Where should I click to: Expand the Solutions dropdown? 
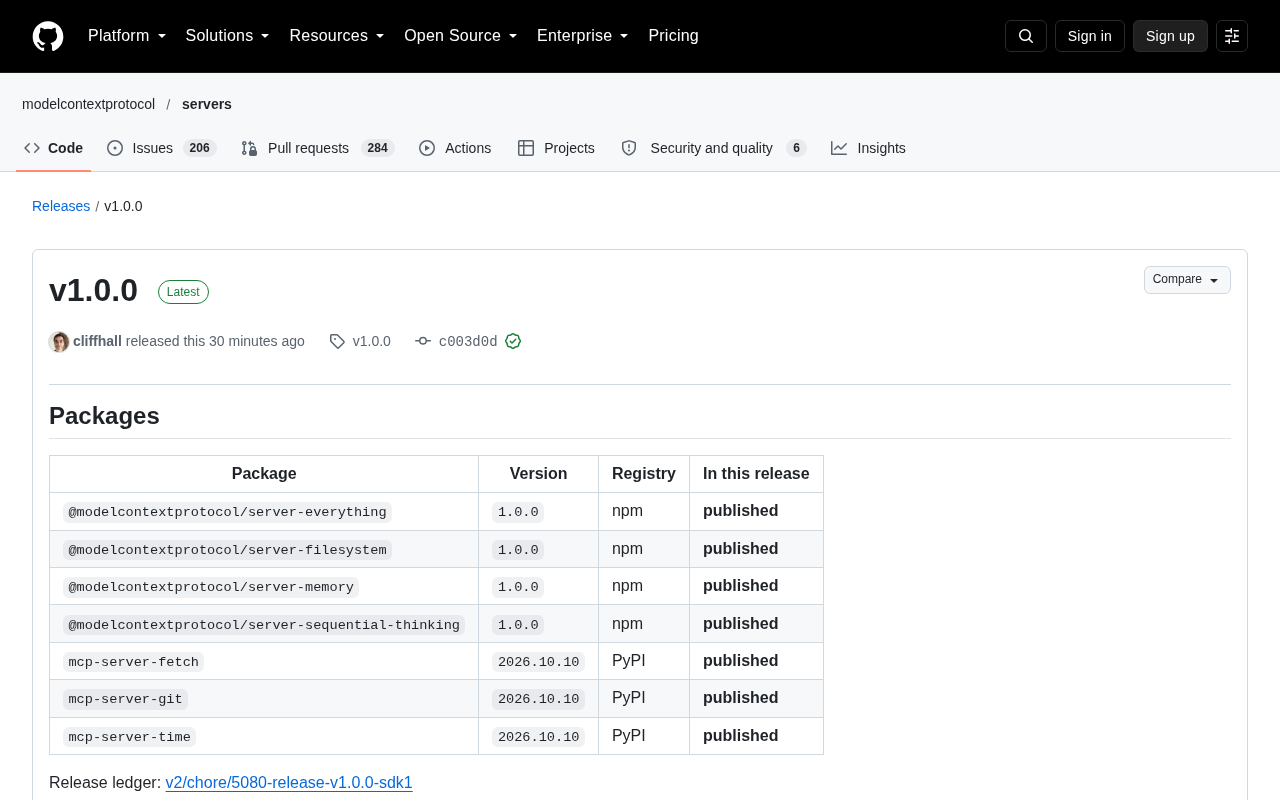[x=228, y=36]
